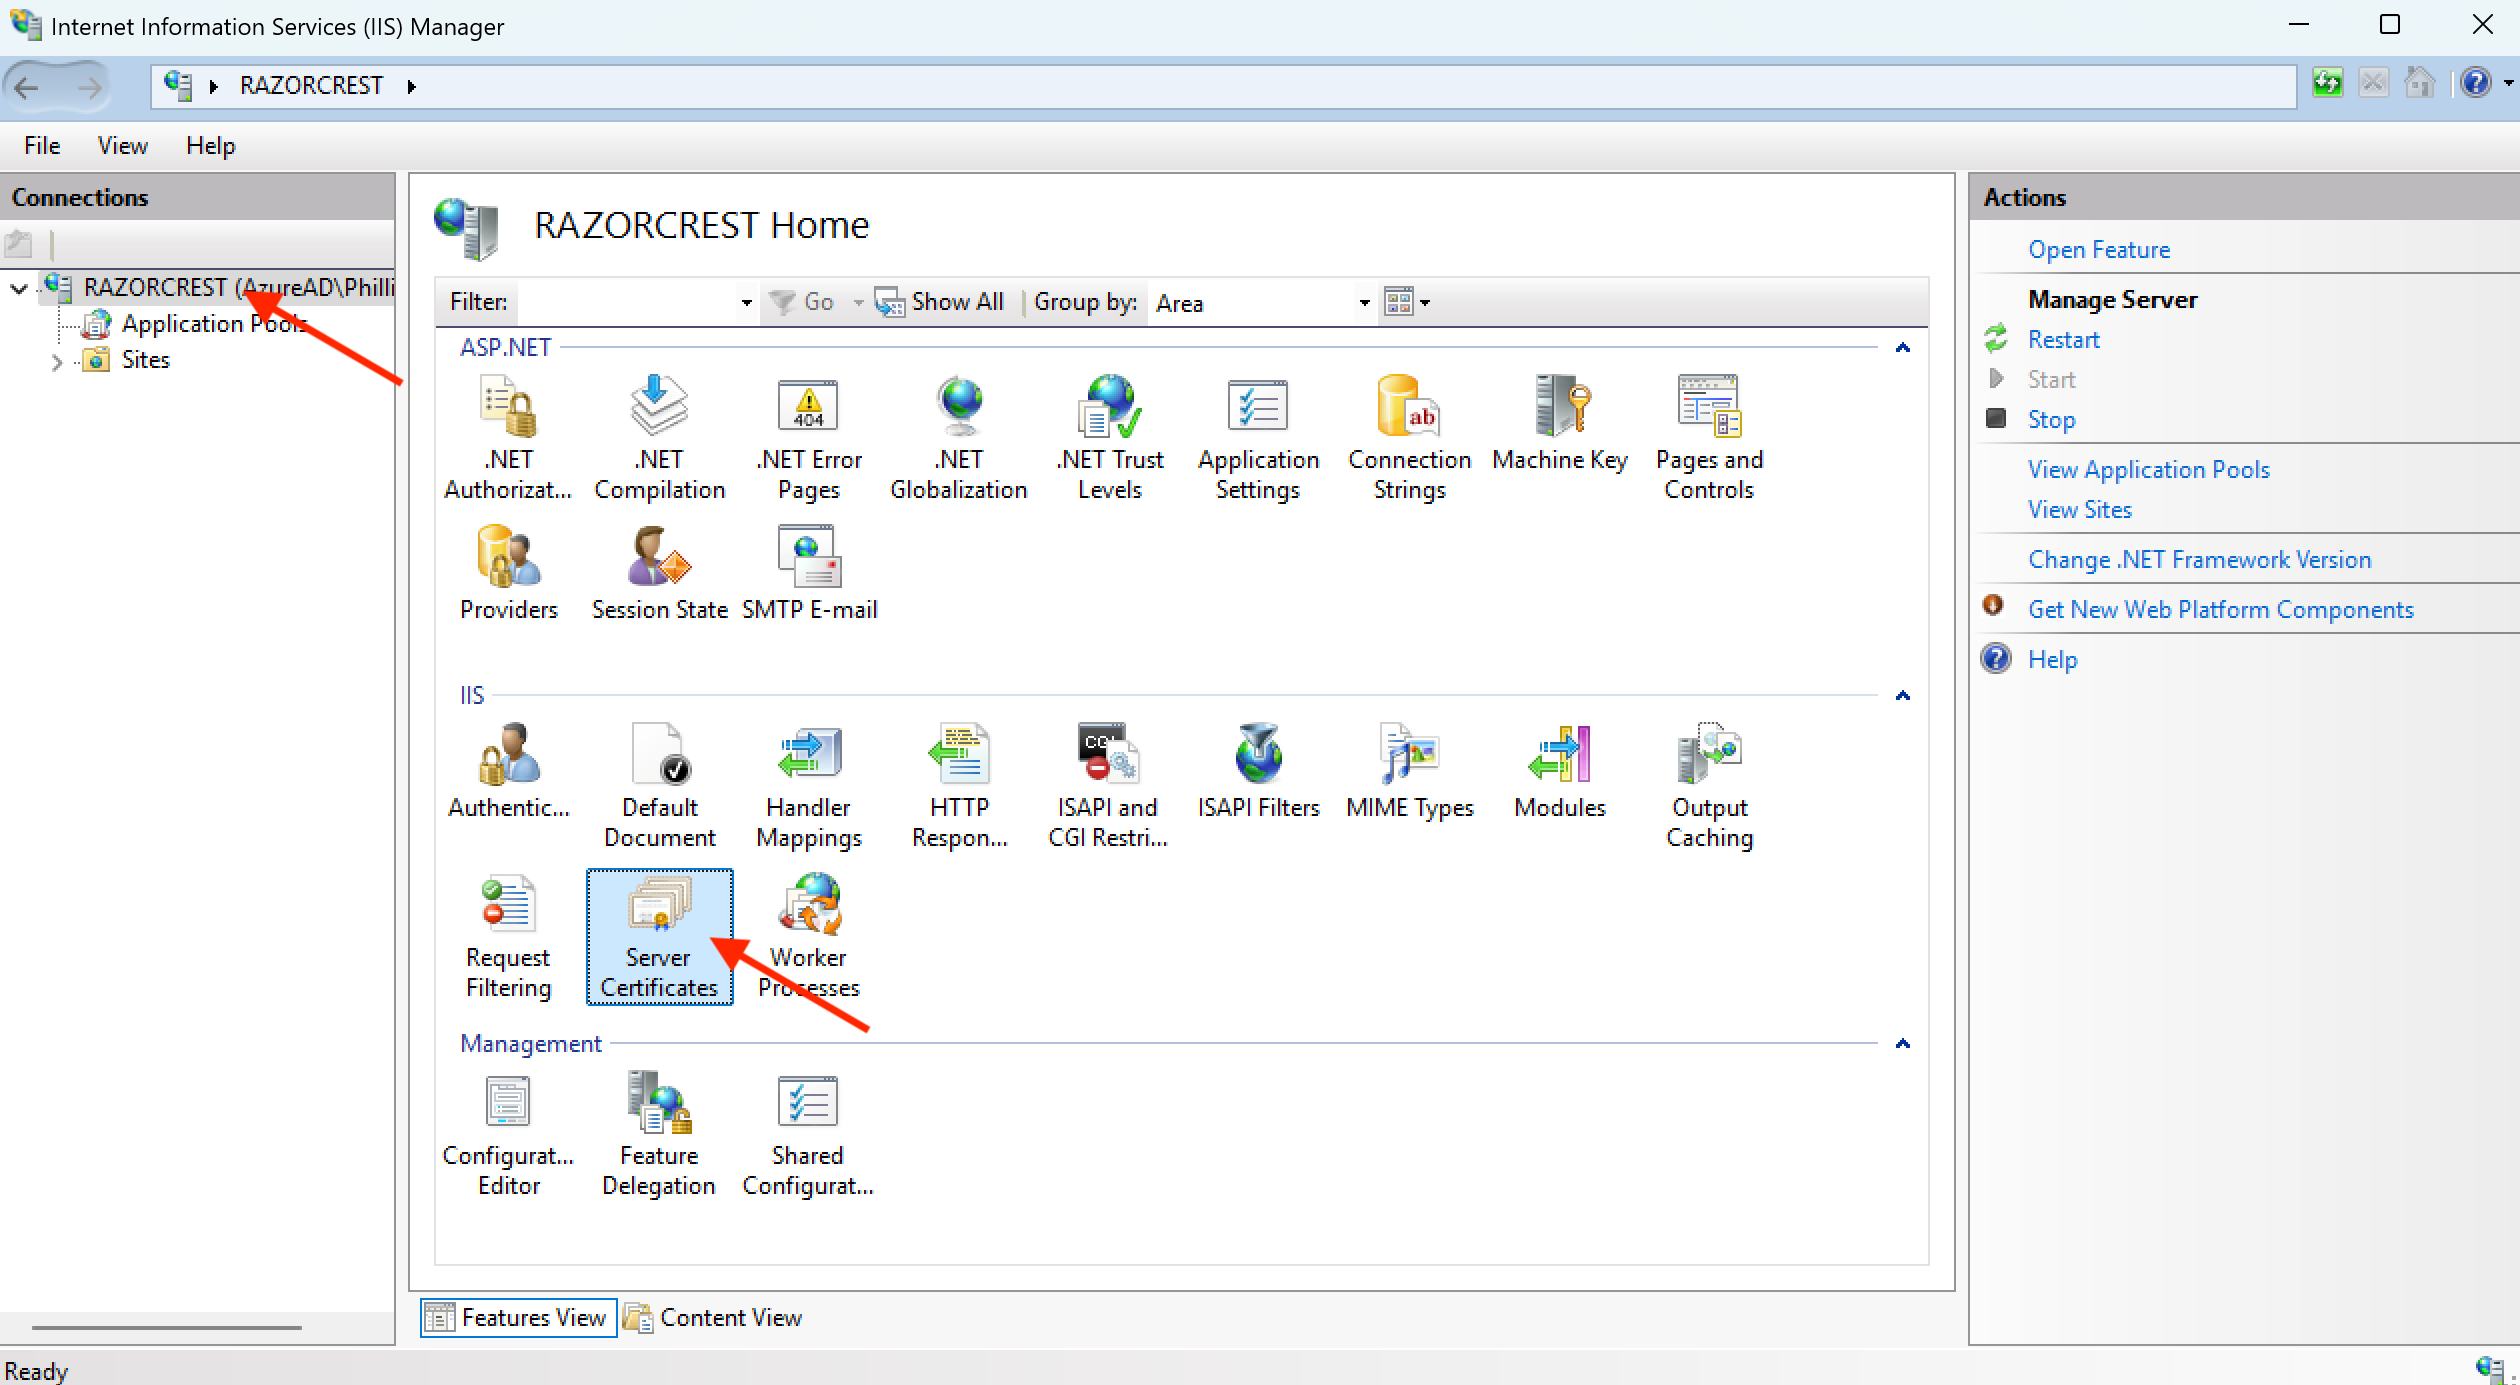
Task: Open Handler Mappings
Action: (x=808, y=785)
